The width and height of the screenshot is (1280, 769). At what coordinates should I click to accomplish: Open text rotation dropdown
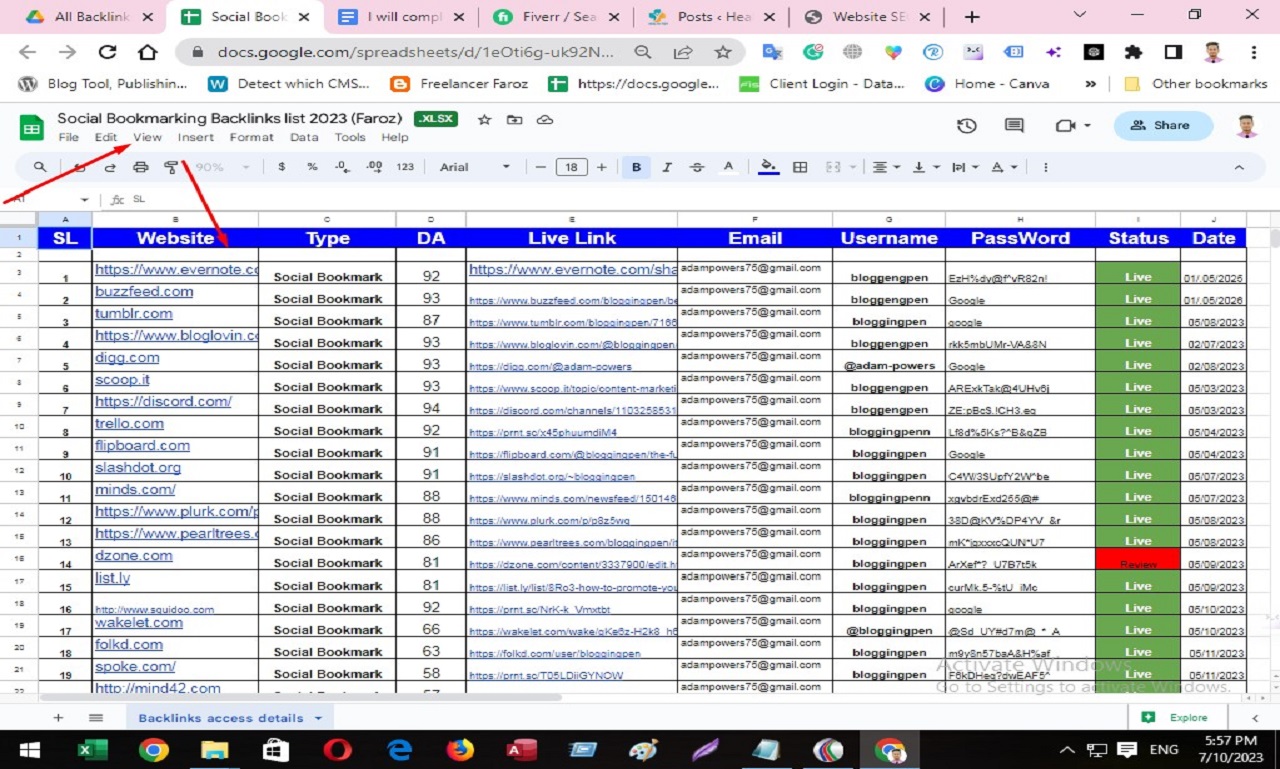(1003, 167)
